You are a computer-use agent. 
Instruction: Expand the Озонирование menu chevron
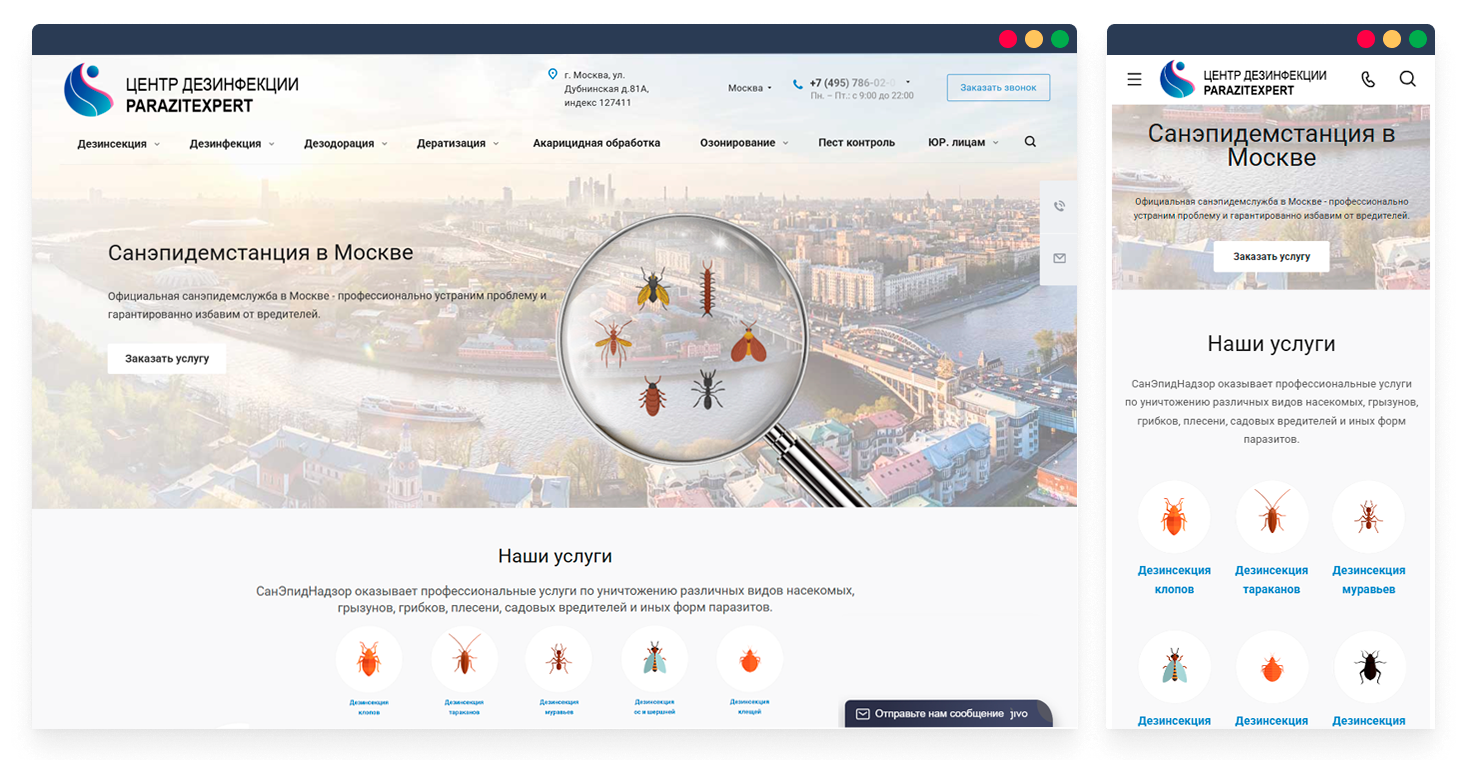785,144
